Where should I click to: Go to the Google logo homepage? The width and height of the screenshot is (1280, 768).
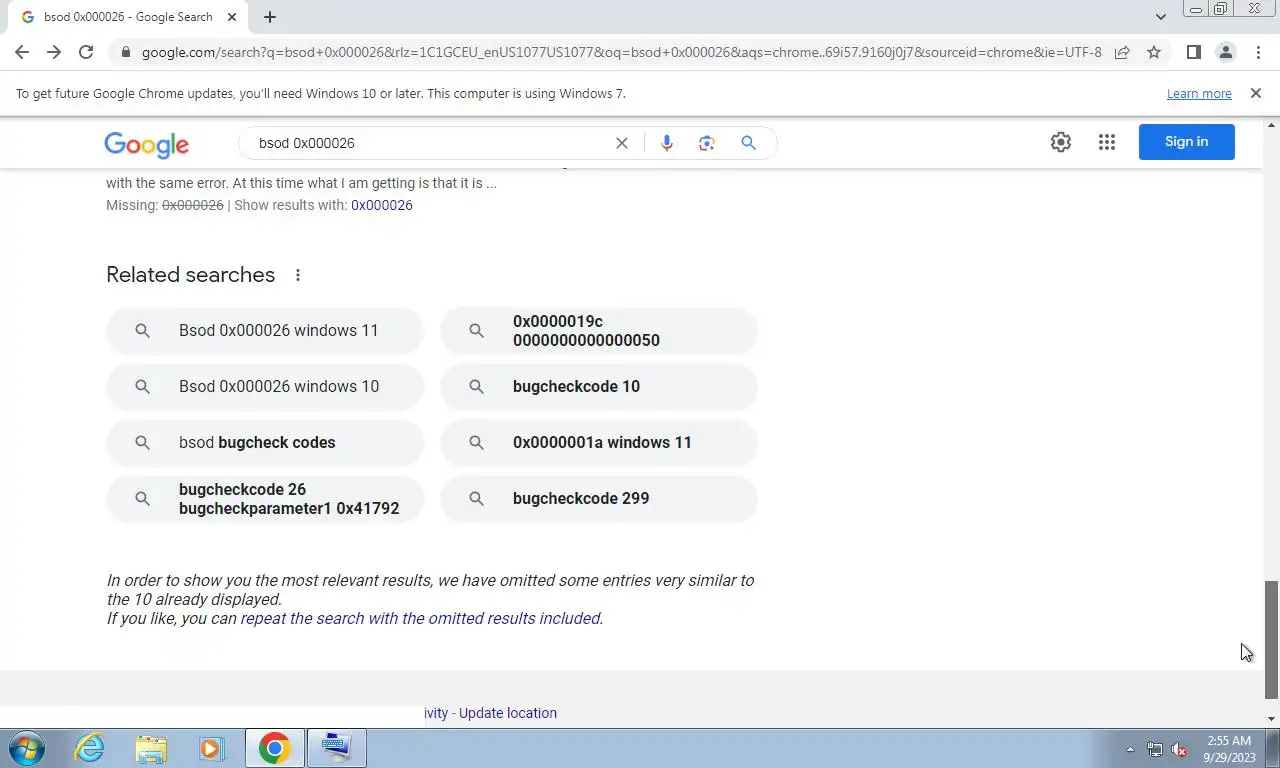[x=146, y=144]
